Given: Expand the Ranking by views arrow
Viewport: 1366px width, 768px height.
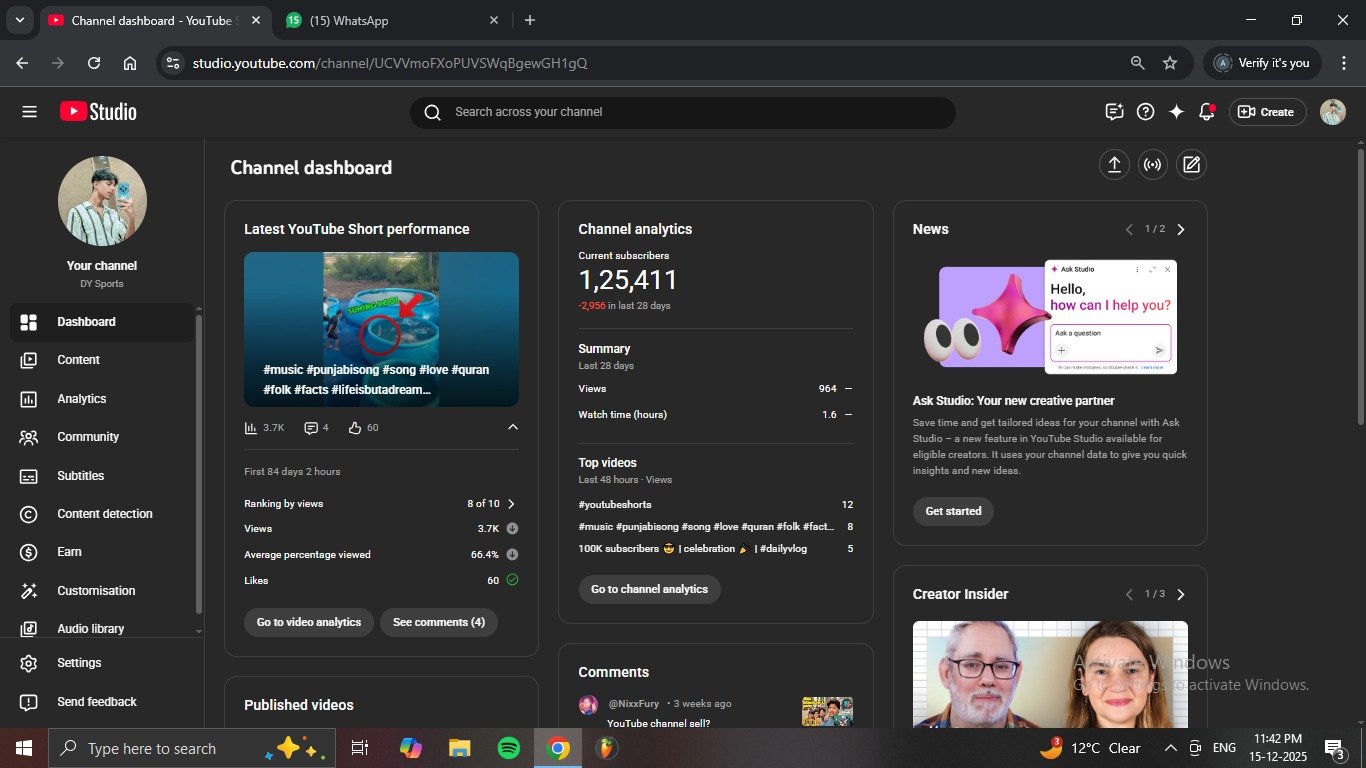Looking at the screenshot, I should click(x=512, y=504).
